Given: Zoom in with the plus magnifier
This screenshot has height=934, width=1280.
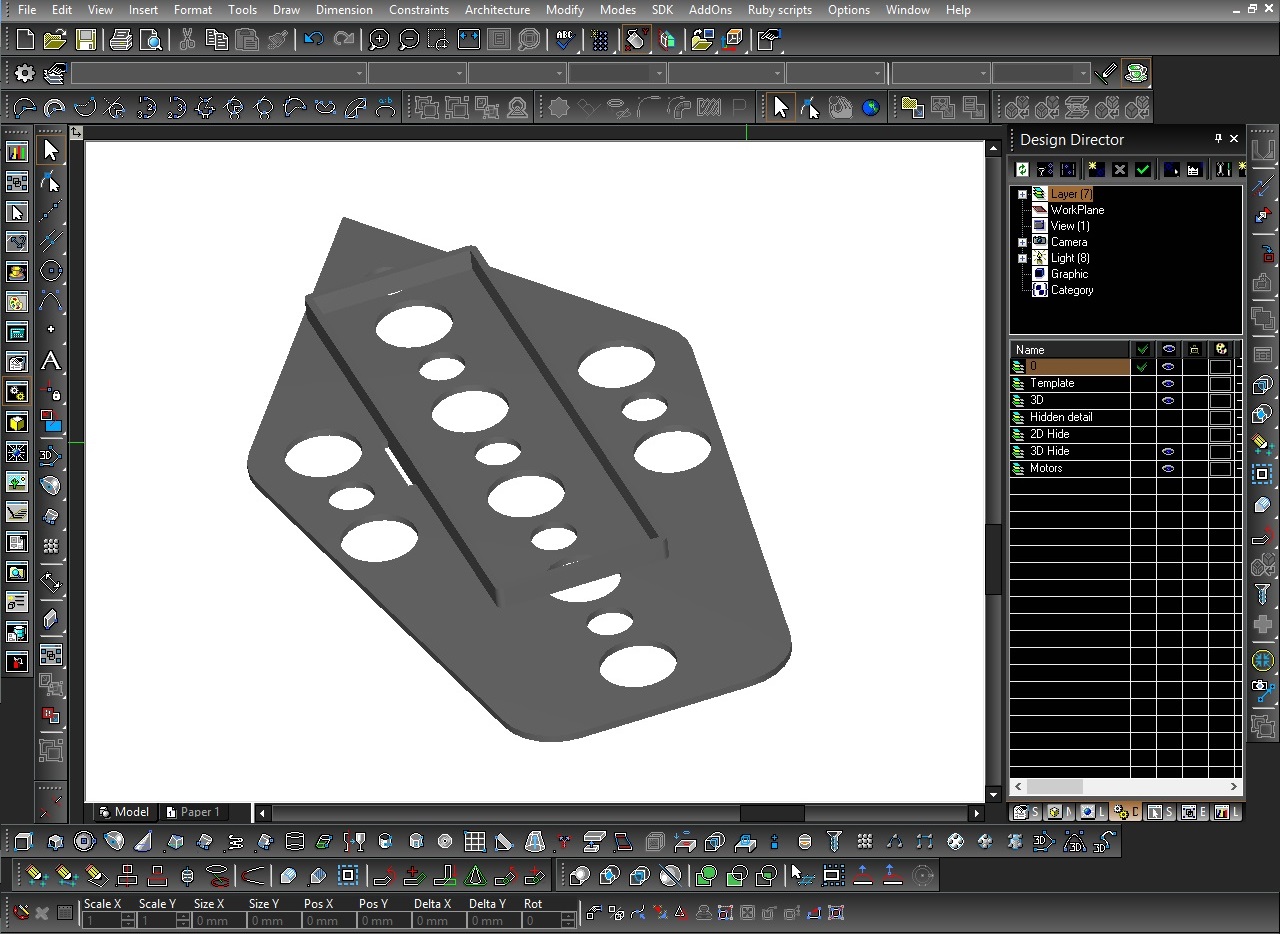Looking at the screenshot, I should coord(379,40).
